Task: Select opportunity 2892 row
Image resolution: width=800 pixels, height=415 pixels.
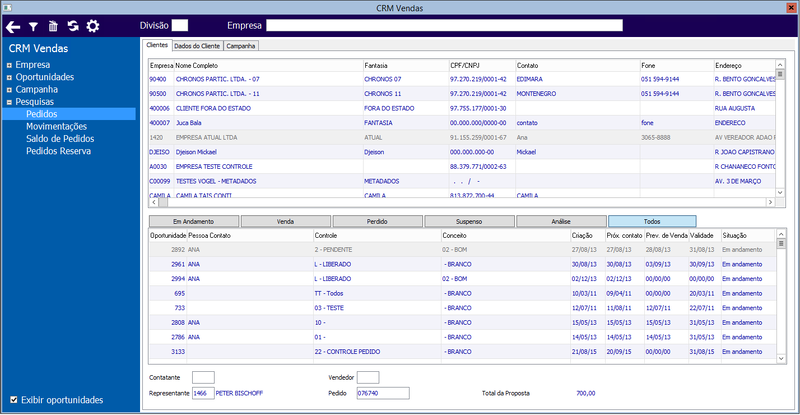Action: coord(462,250)
